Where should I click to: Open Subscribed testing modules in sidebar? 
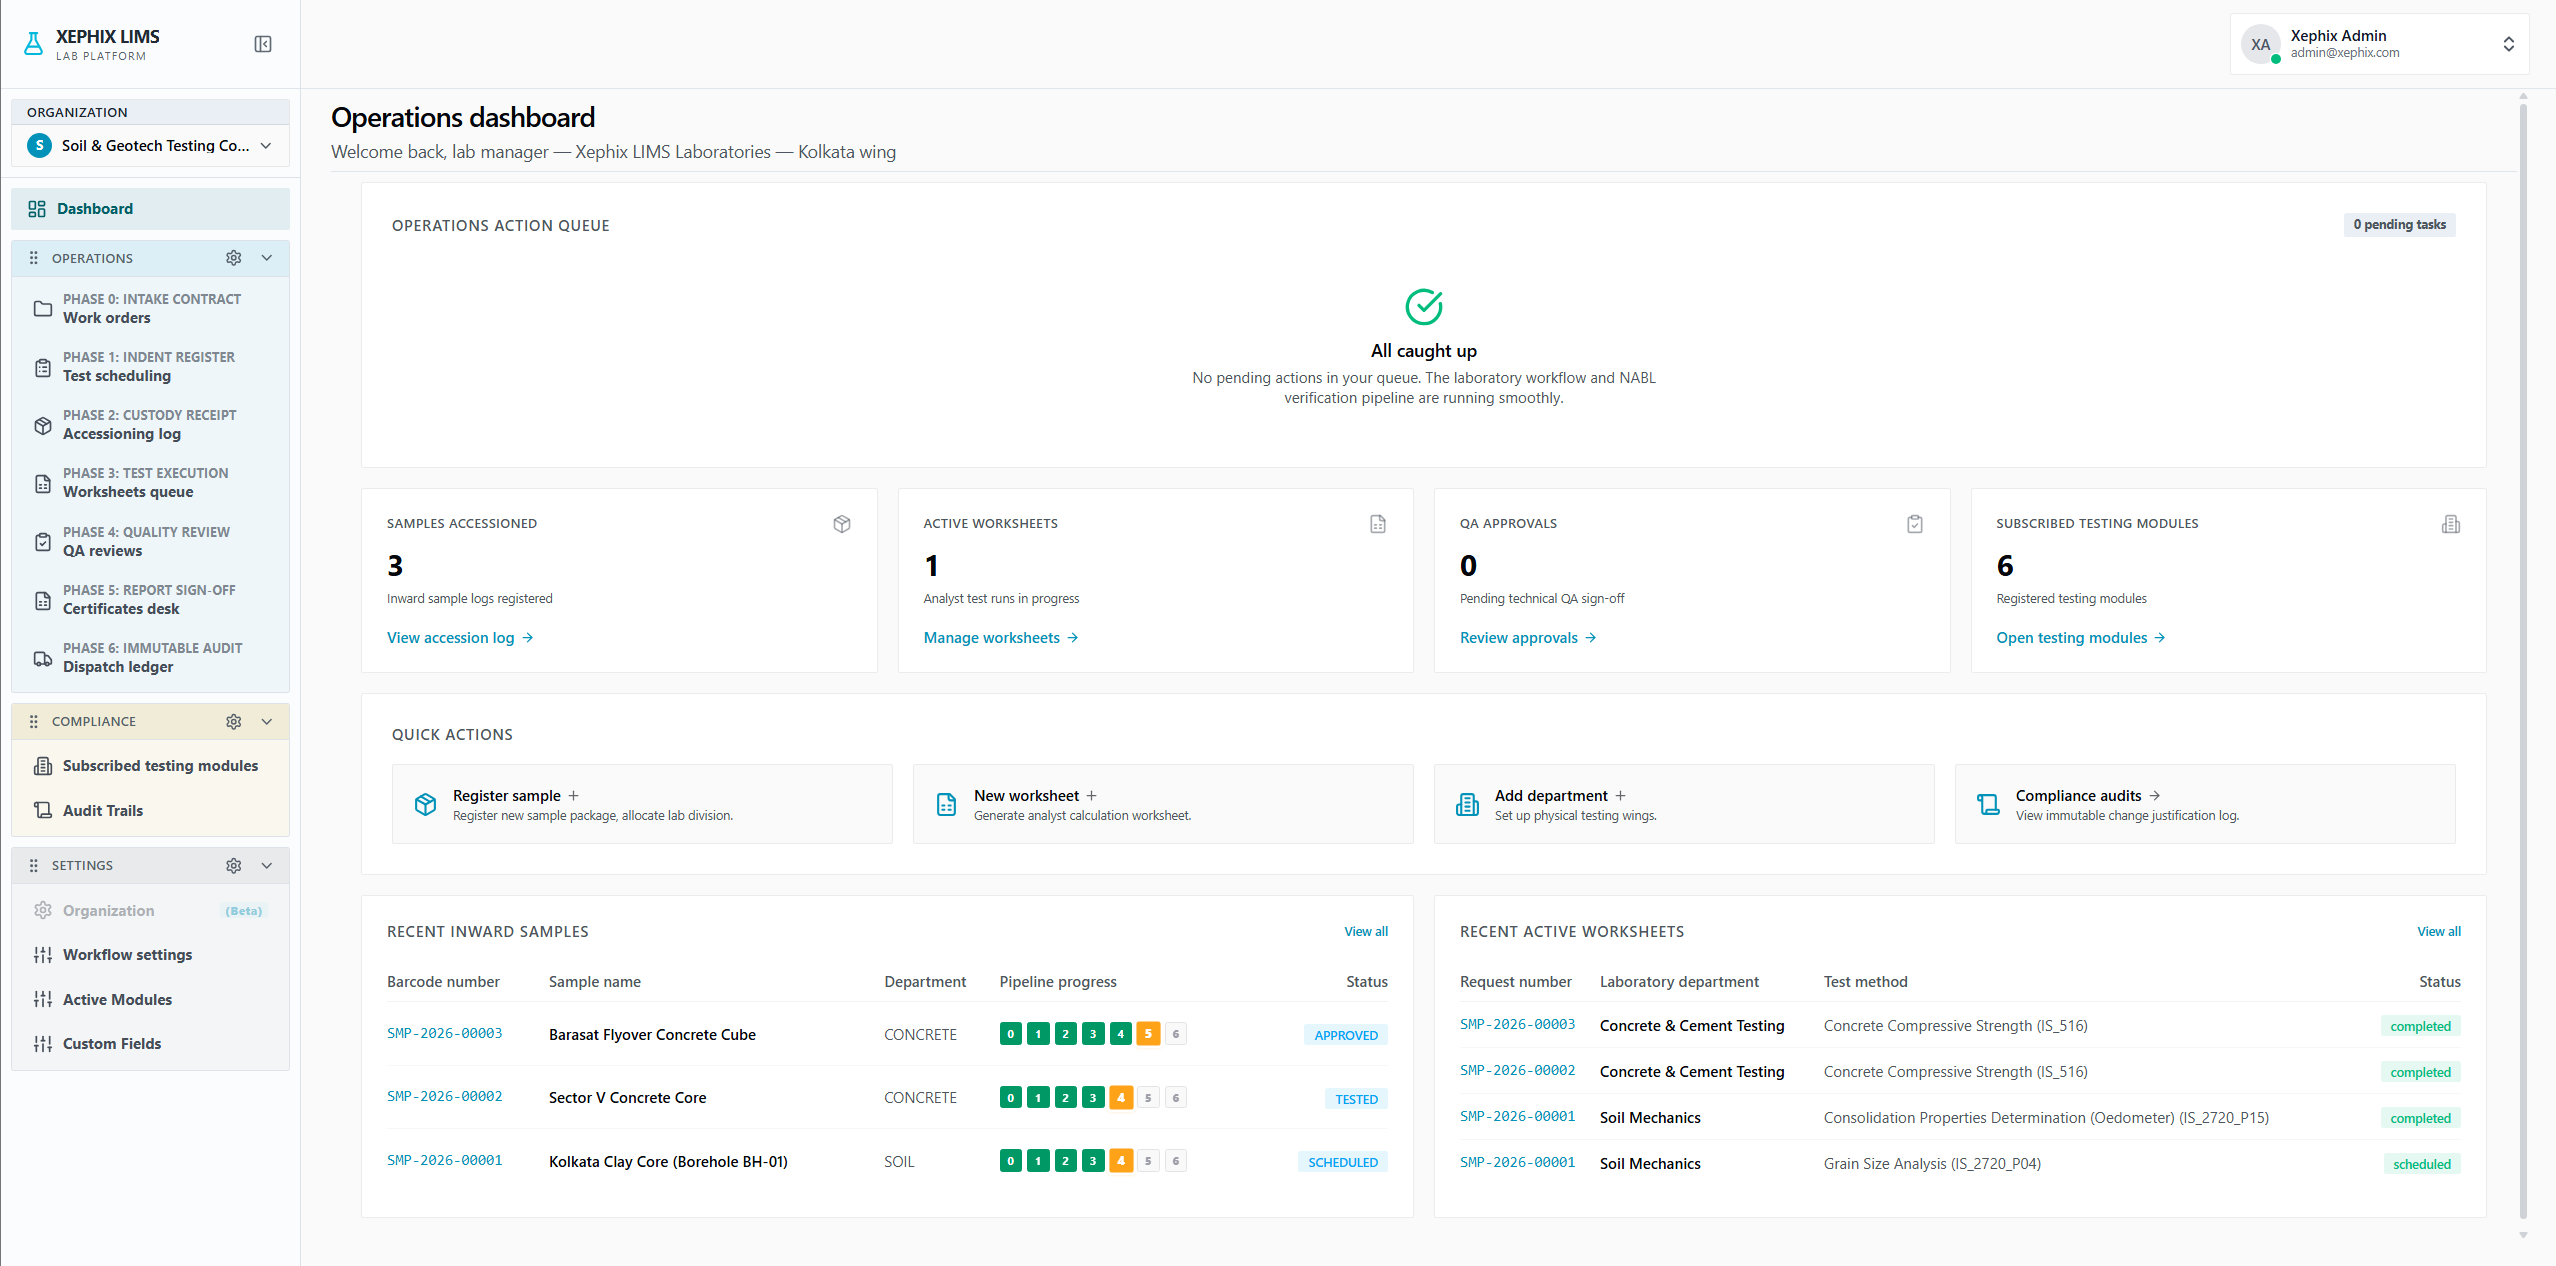[150, 766]
